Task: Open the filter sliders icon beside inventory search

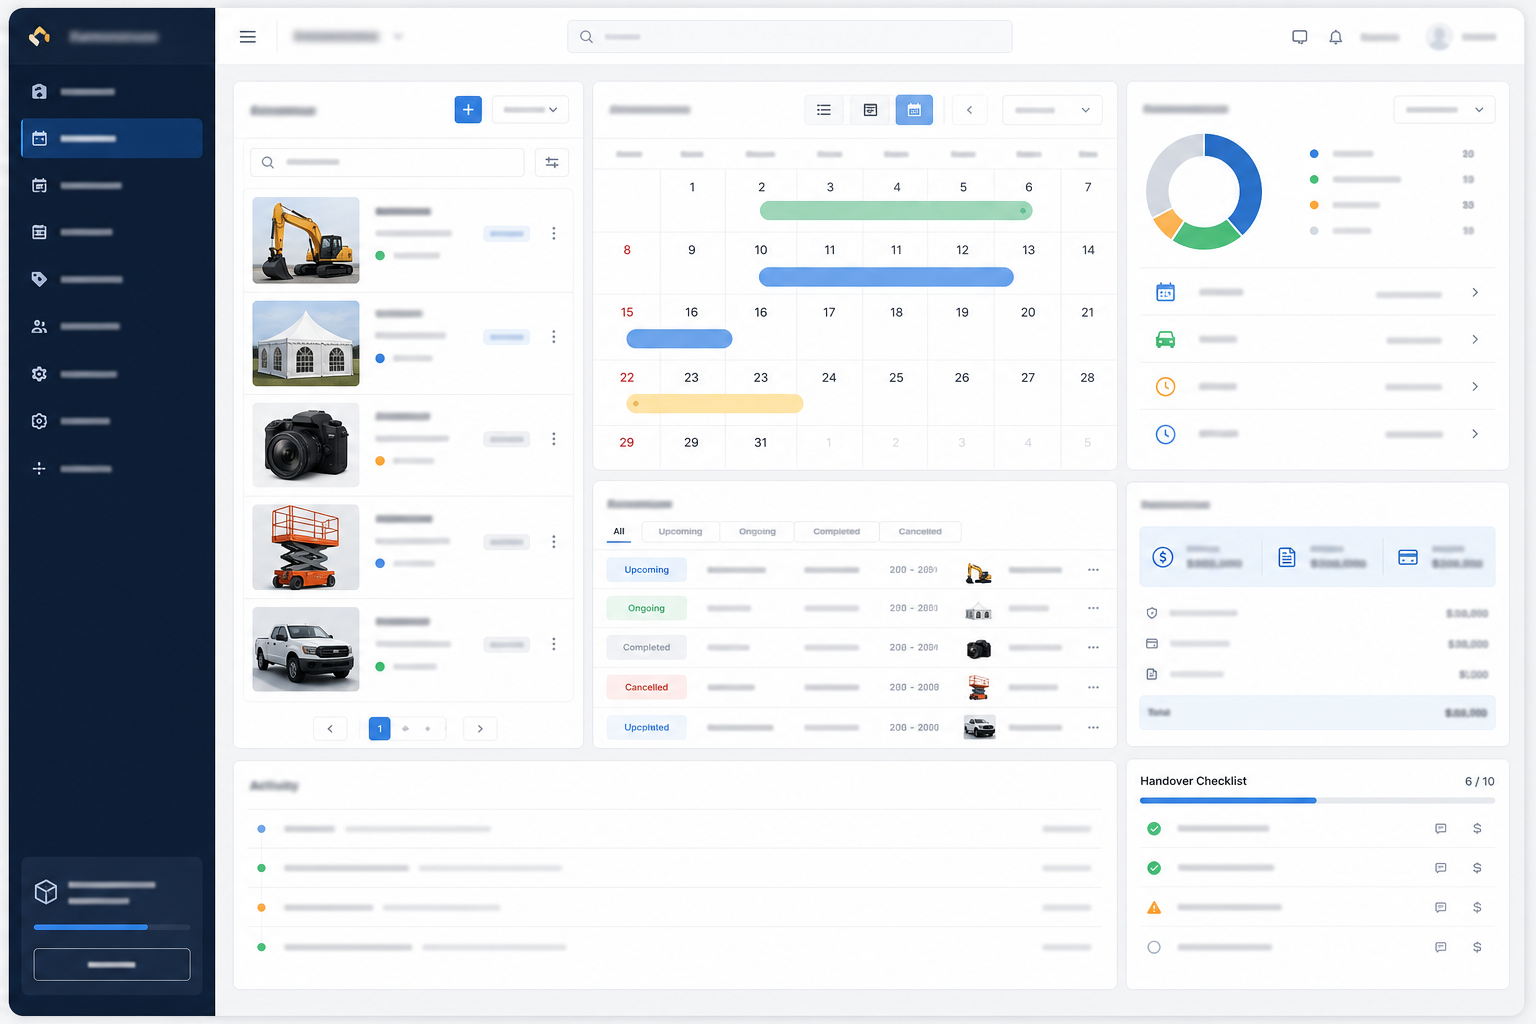Action: [x=552, y=162]
